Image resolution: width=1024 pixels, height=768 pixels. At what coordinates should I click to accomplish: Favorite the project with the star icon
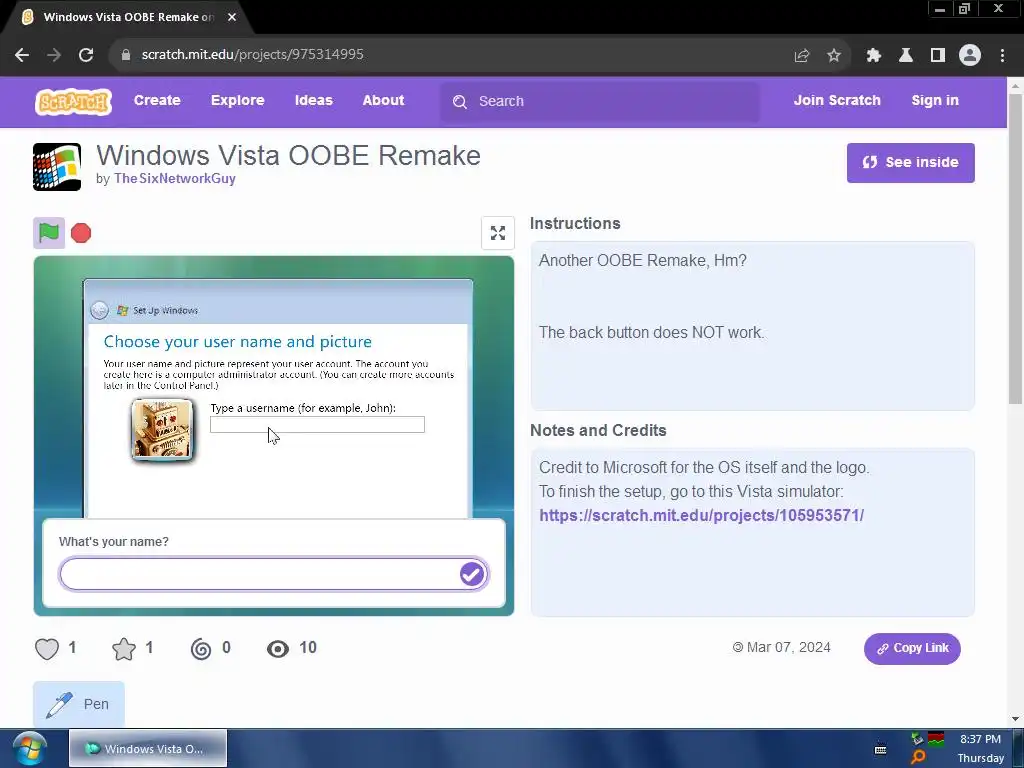click(x=124, y=648)
